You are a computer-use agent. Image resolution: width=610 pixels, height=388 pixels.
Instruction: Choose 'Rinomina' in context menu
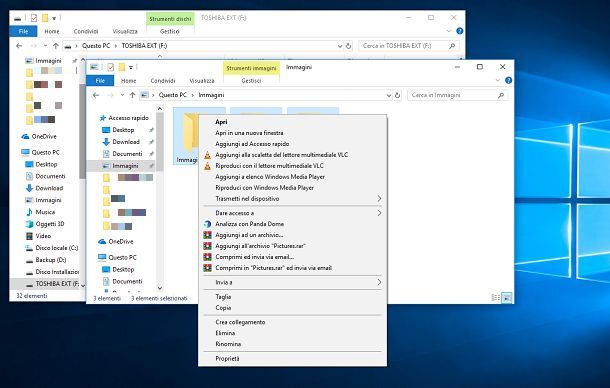[x=228, y=344]
